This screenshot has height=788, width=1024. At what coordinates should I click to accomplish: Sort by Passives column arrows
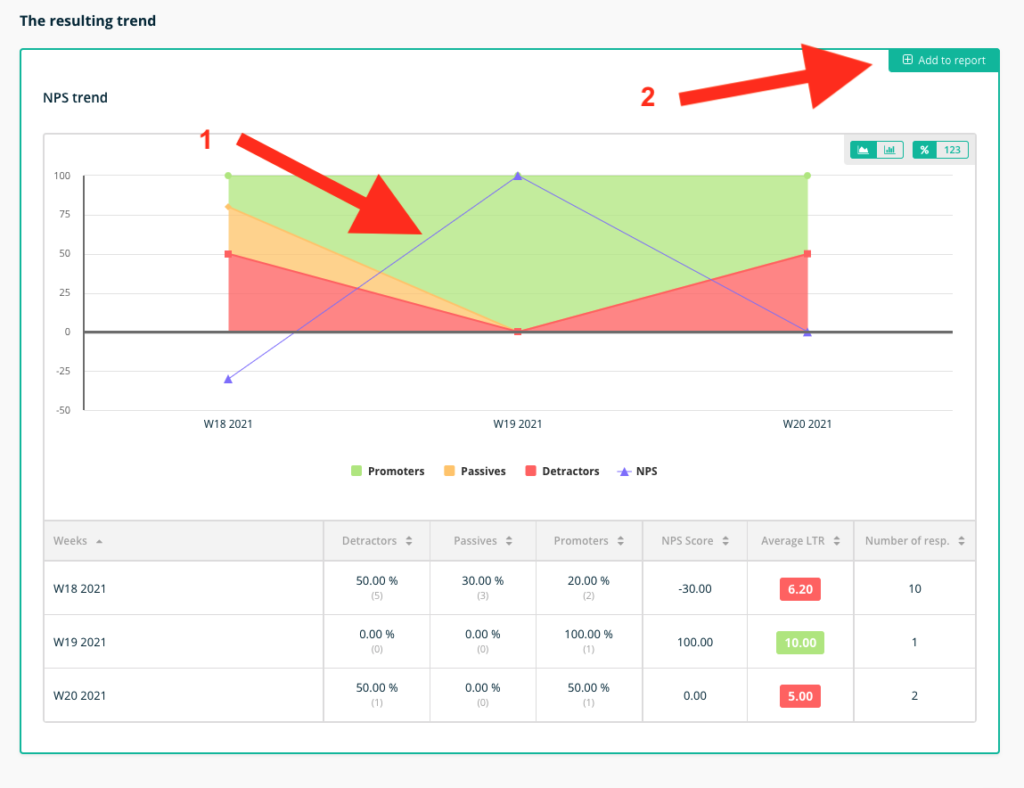click(x=509, y=541)
